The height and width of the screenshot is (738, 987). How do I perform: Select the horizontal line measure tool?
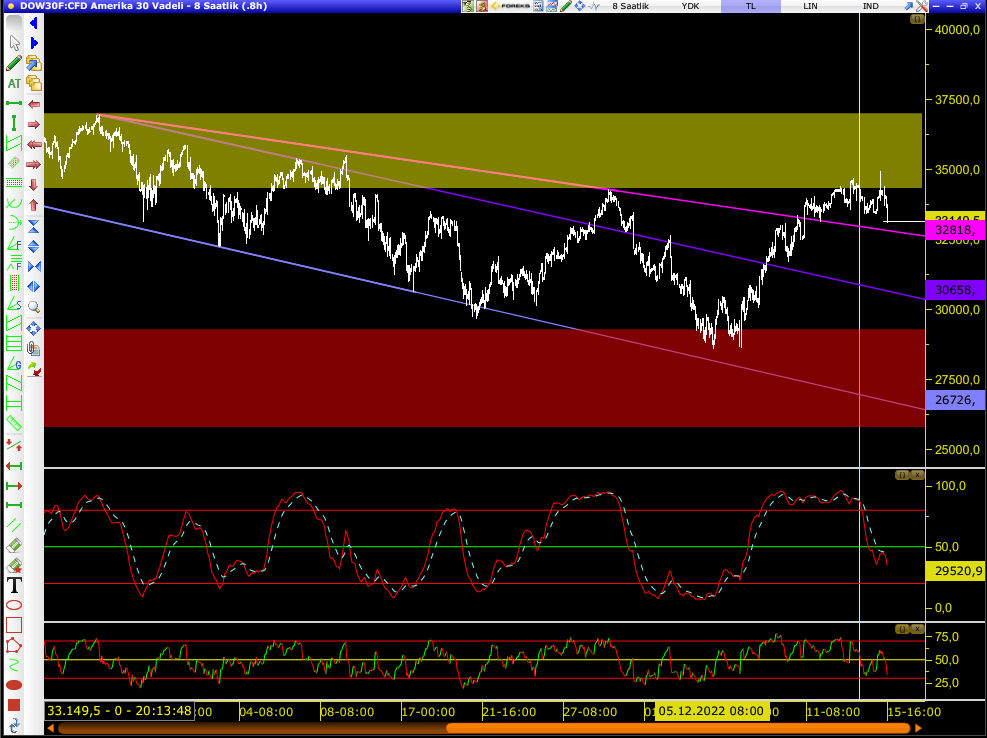pos(14,103)
